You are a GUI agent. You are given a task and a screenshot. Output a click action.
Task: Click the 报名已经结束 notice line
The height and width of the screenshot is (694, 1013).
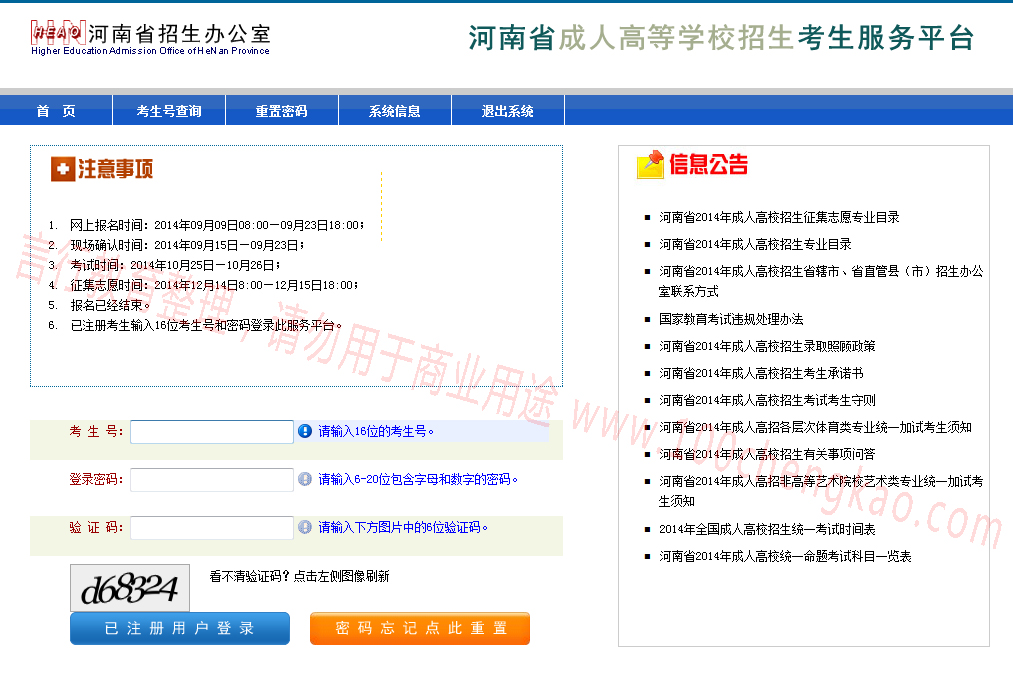tap(110, 305)
